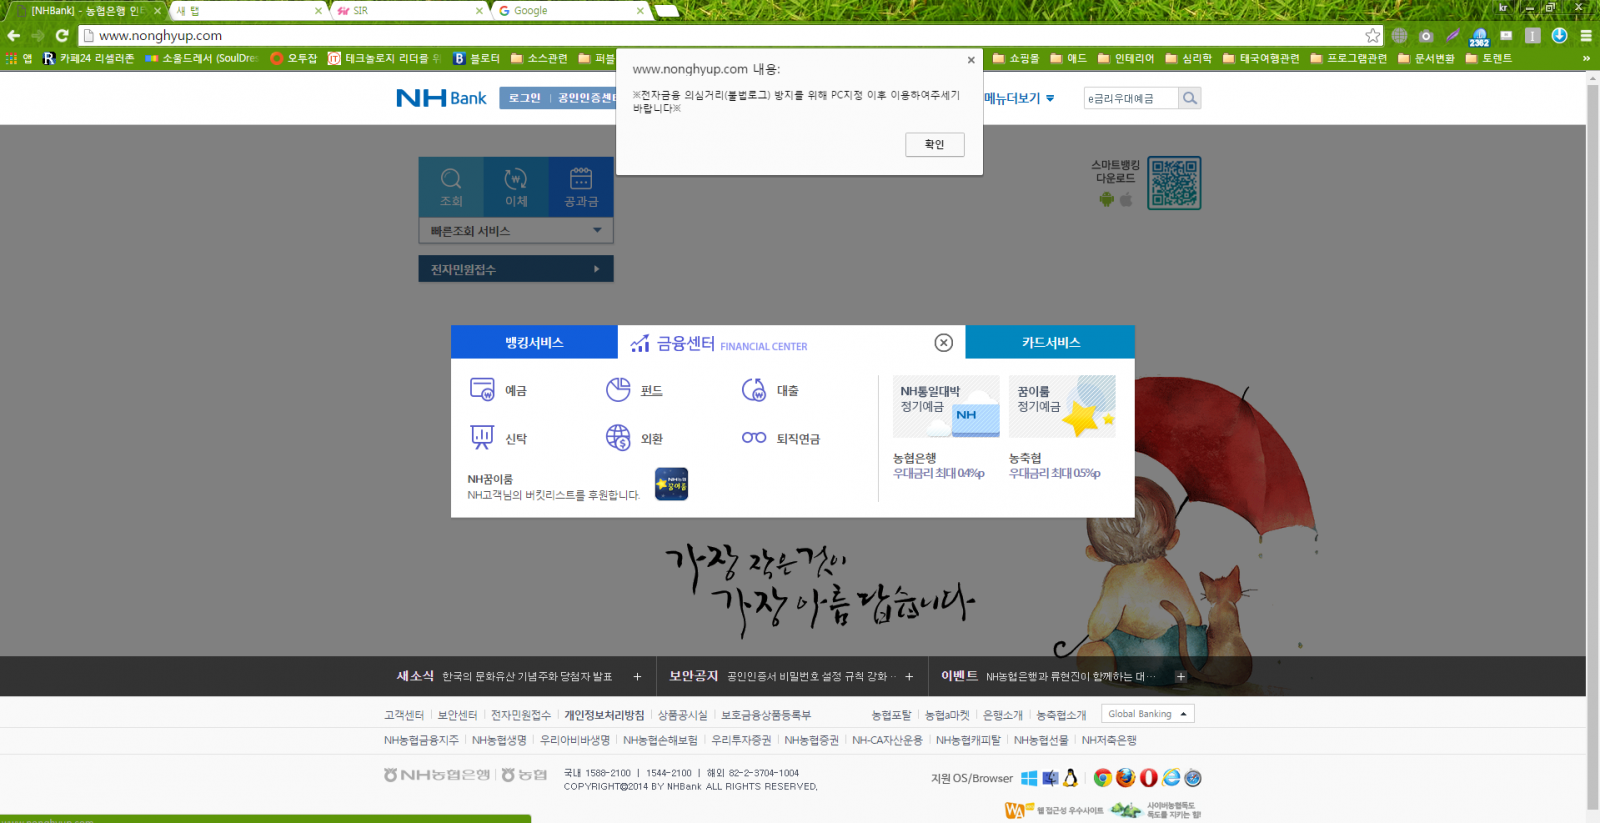
Task: Click the Android download icon
Action: pos(1106,199)
